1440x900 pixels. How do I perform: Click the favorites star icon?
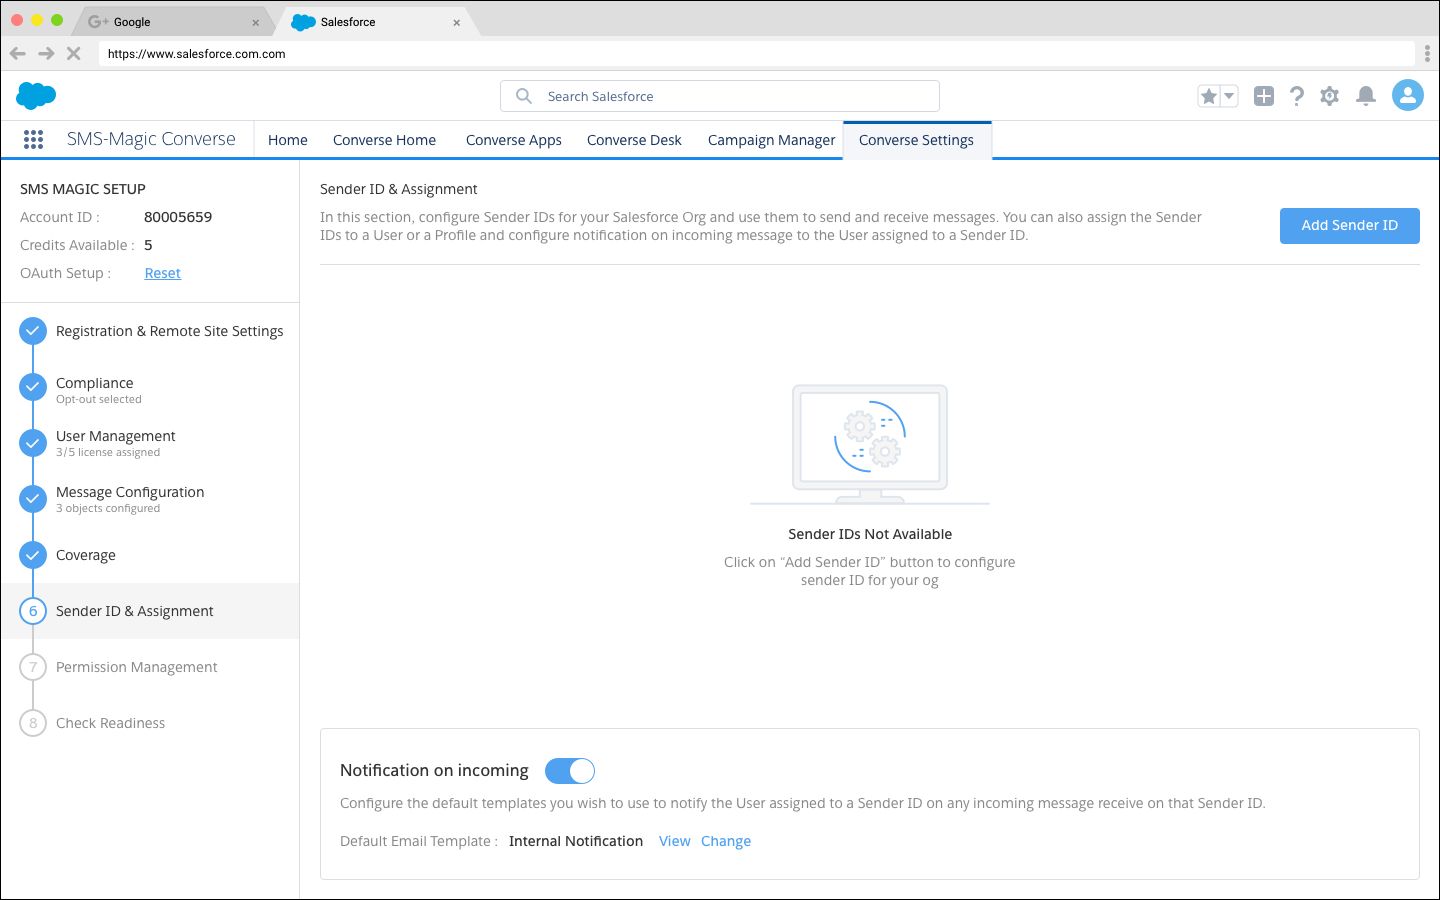tap(1209, 96)
